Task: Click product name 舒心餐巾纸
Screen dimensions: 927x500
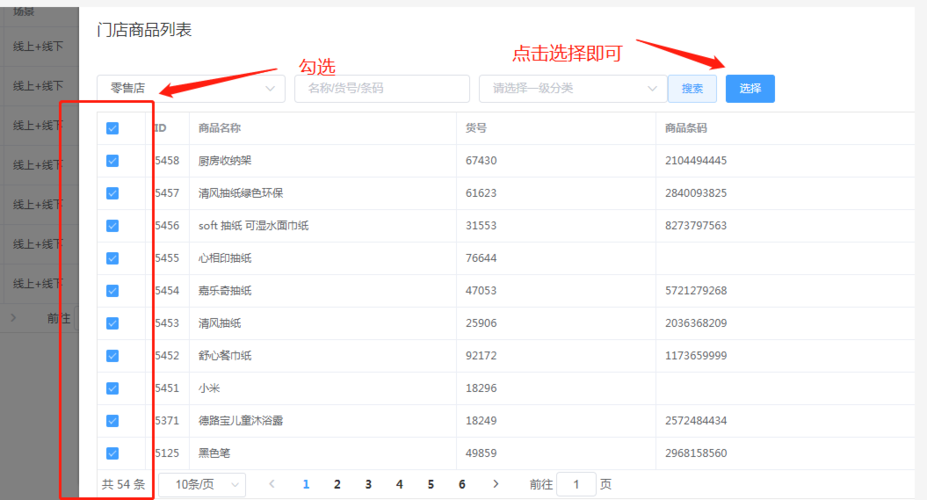Action: (225, 356)
